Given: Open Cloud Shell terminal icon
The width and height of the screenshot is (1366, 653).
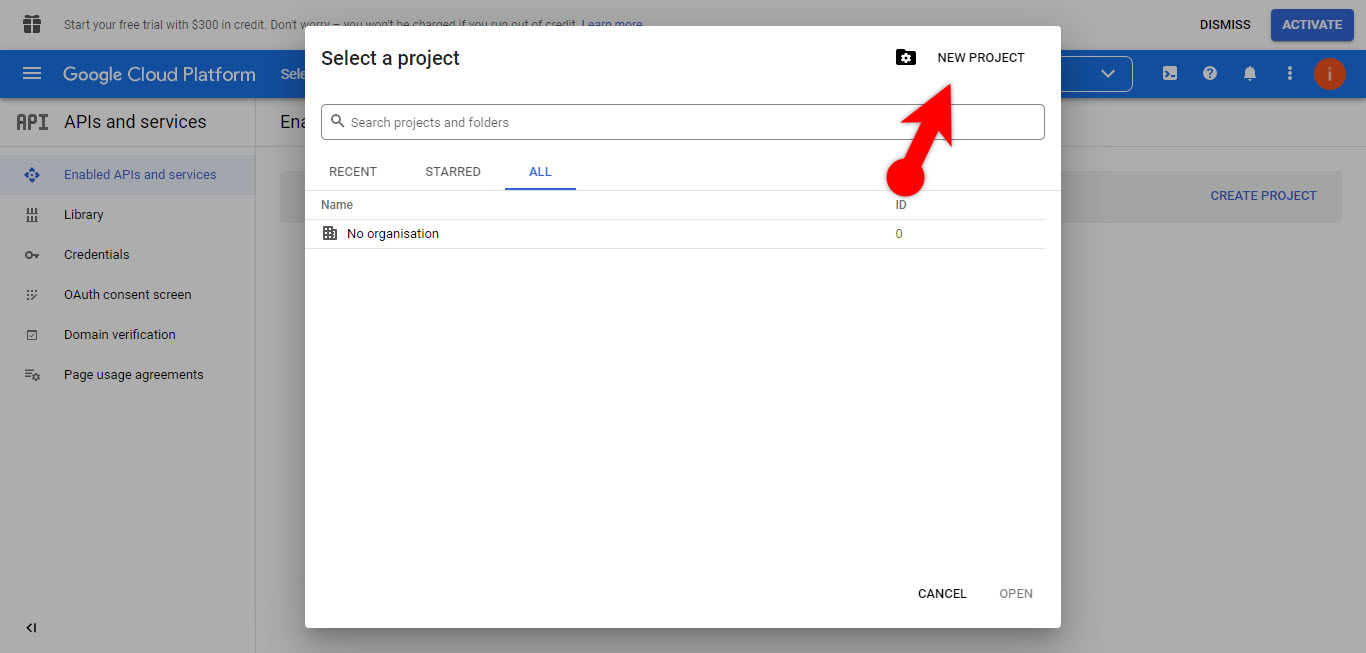Looking at the screenshot, I should click(1169, 73).
